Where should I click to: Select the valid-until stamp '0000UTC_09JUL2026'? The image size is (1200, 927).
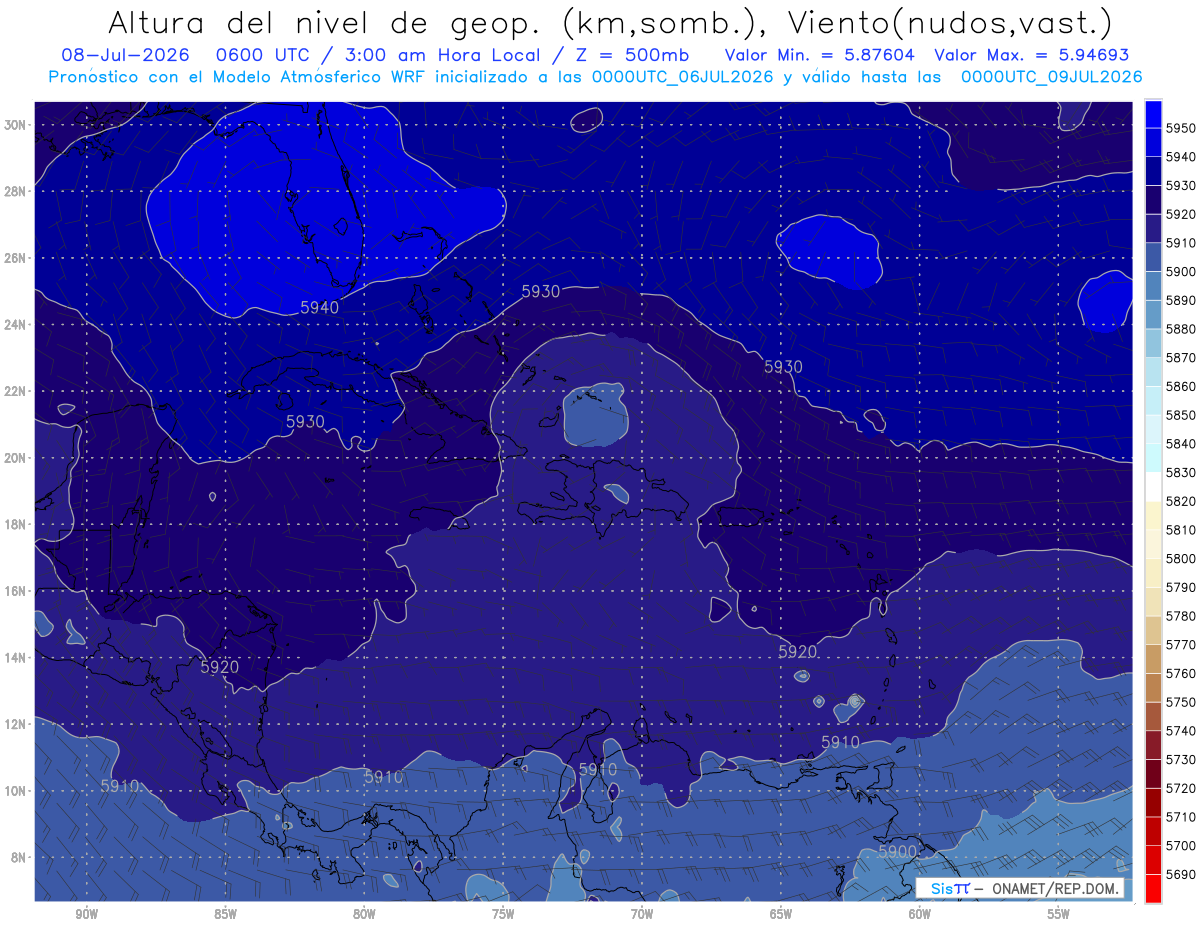[1052, 76]
